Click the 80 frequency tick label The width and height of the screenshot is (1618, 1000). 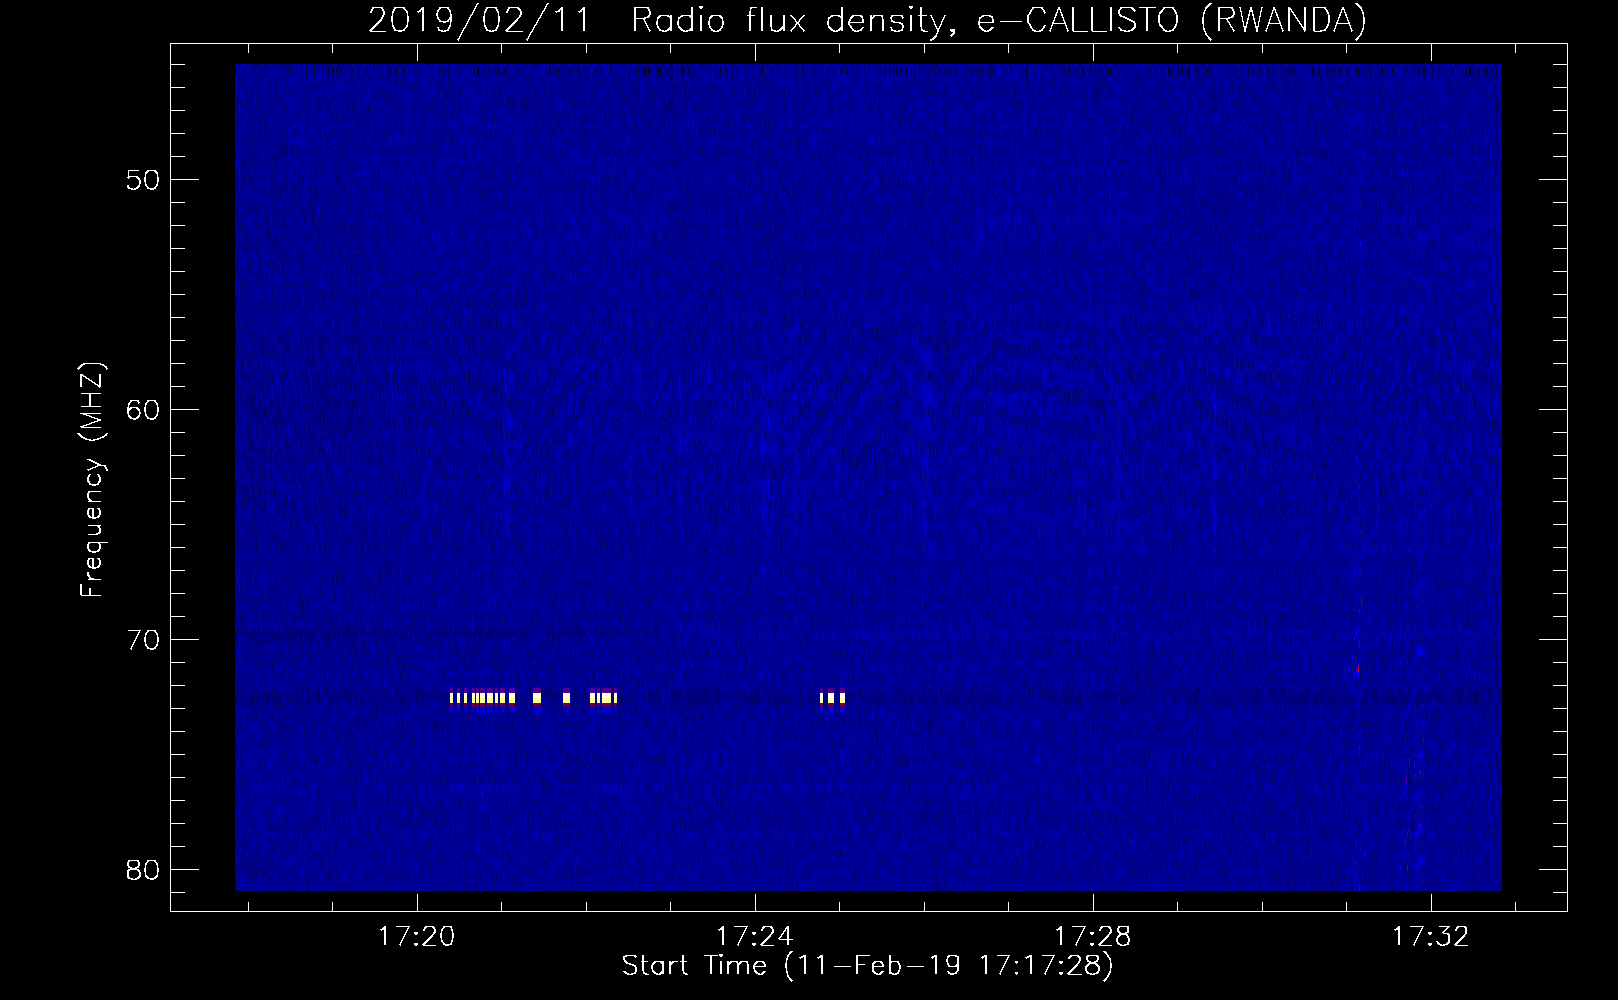point(143,870)
